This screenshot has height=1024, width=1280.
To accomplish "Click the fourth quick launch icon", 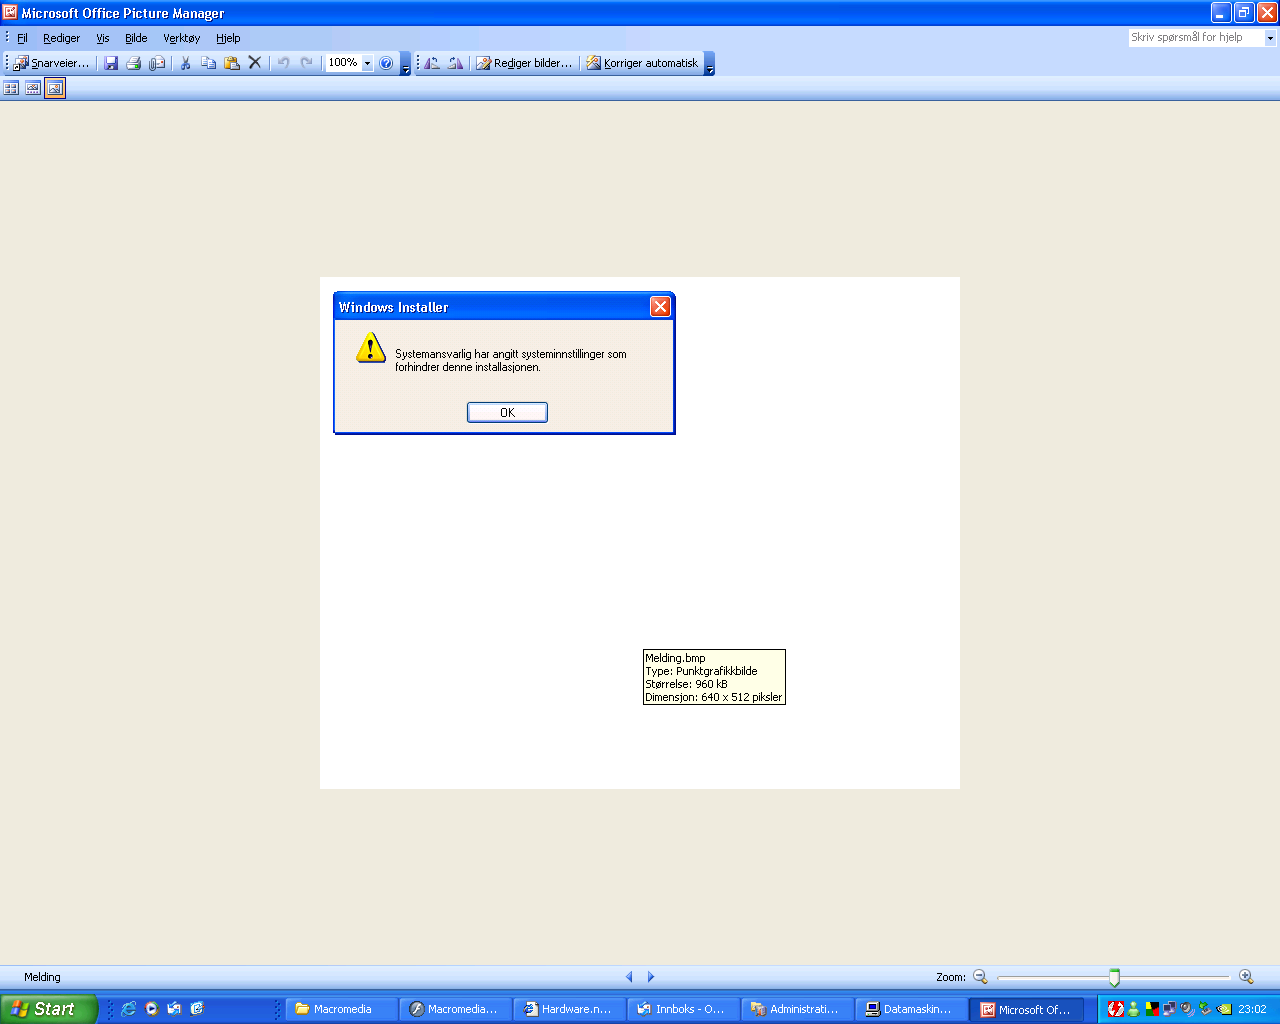I will pos(197,1009).
